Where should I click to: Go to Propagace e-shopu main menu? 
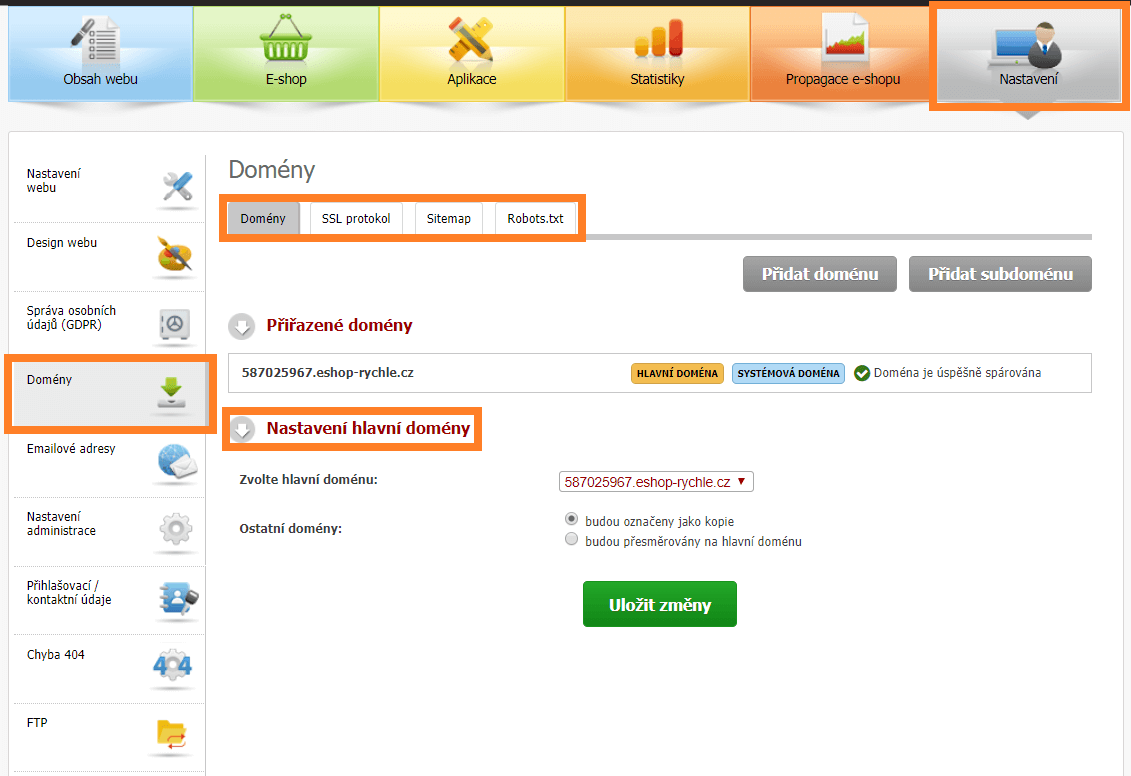[842, 54]
